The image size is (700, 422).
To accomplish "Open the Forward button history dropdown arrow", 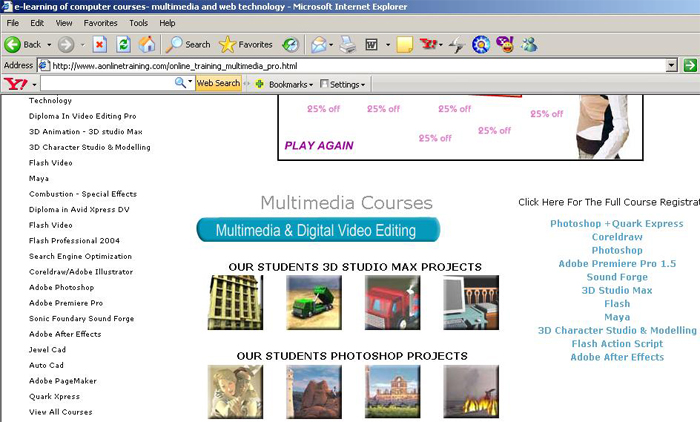I will (82, 45).
